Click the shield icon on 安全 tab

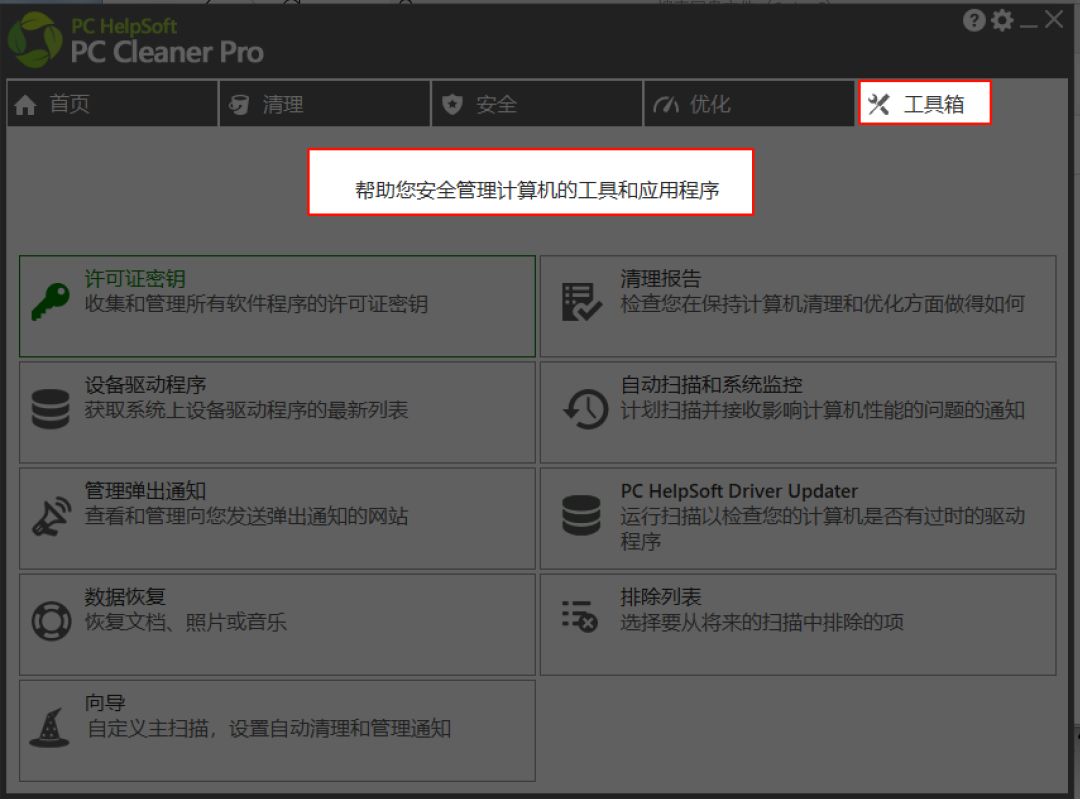[452, 105]
